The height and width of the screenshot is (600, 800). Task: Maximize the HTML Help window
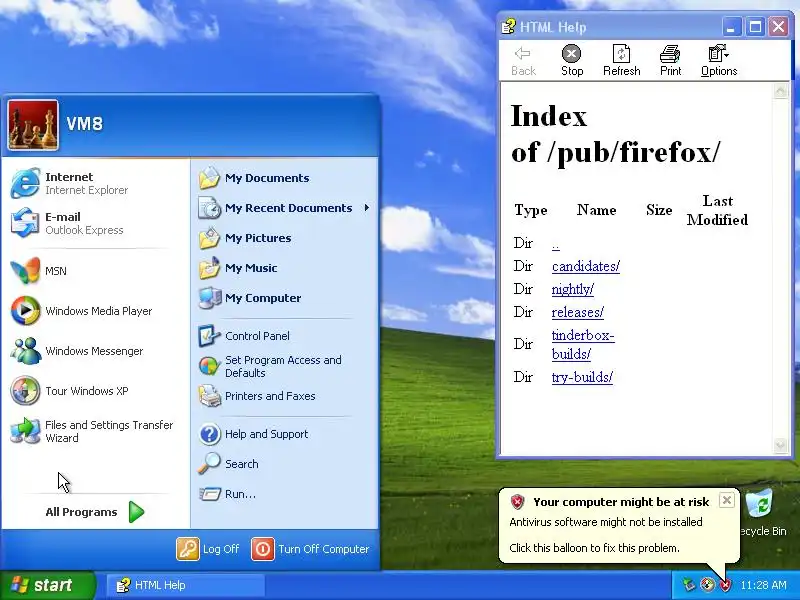(755, 27)
